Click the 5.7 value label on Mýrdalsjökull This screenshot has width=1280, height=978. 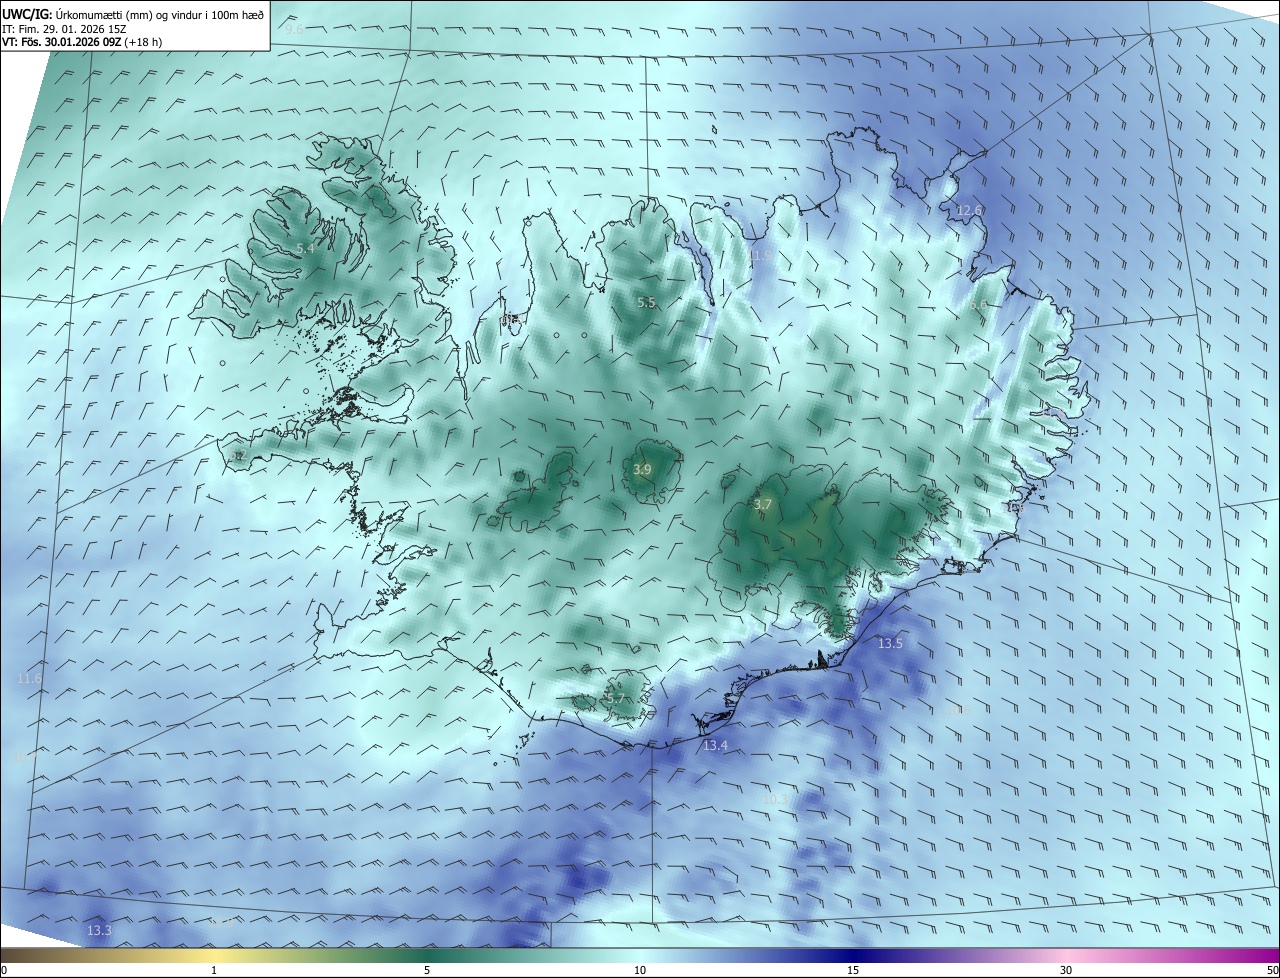615,699
